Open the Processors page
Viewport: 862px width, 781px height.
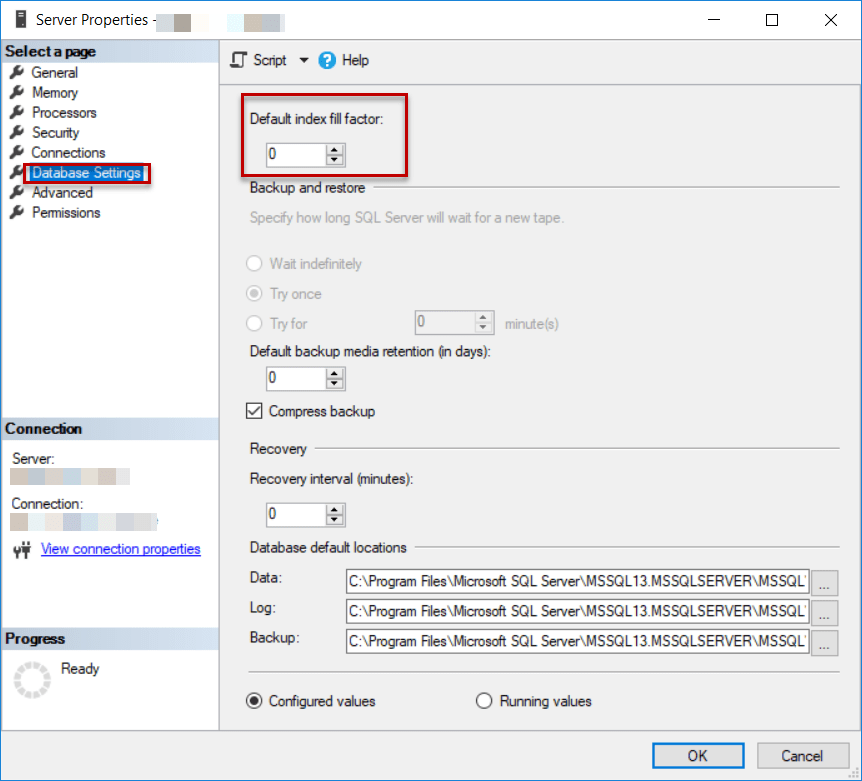pos(64,113)
